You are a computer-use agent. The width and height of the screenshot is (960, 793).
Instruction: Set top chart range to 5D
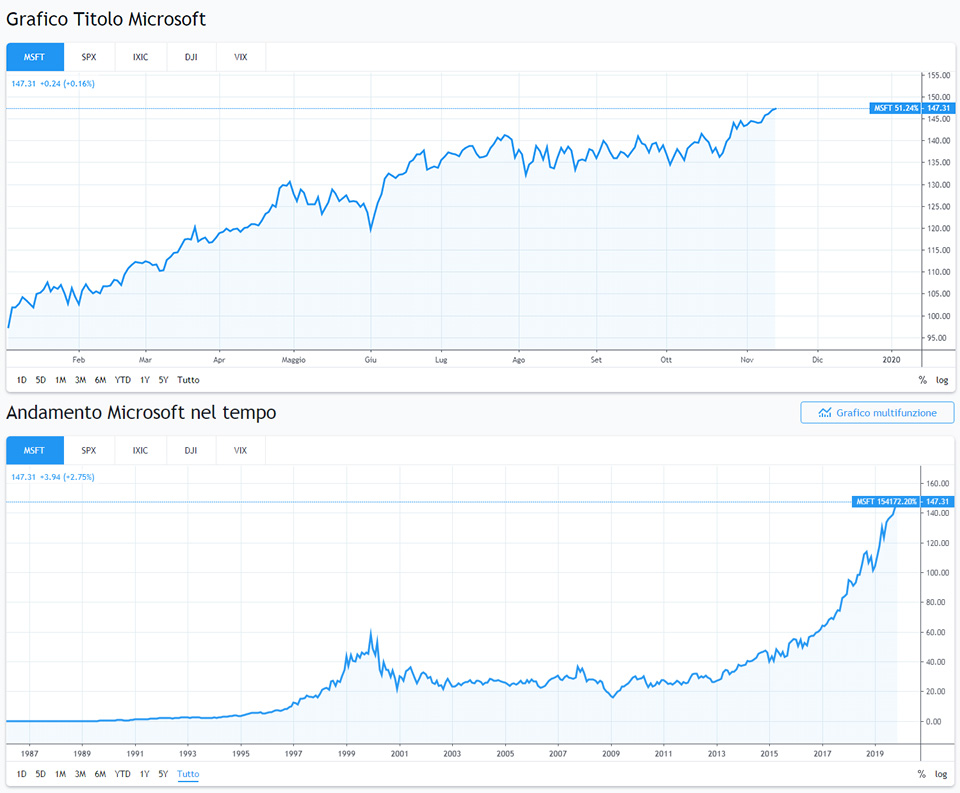(40, 380)
